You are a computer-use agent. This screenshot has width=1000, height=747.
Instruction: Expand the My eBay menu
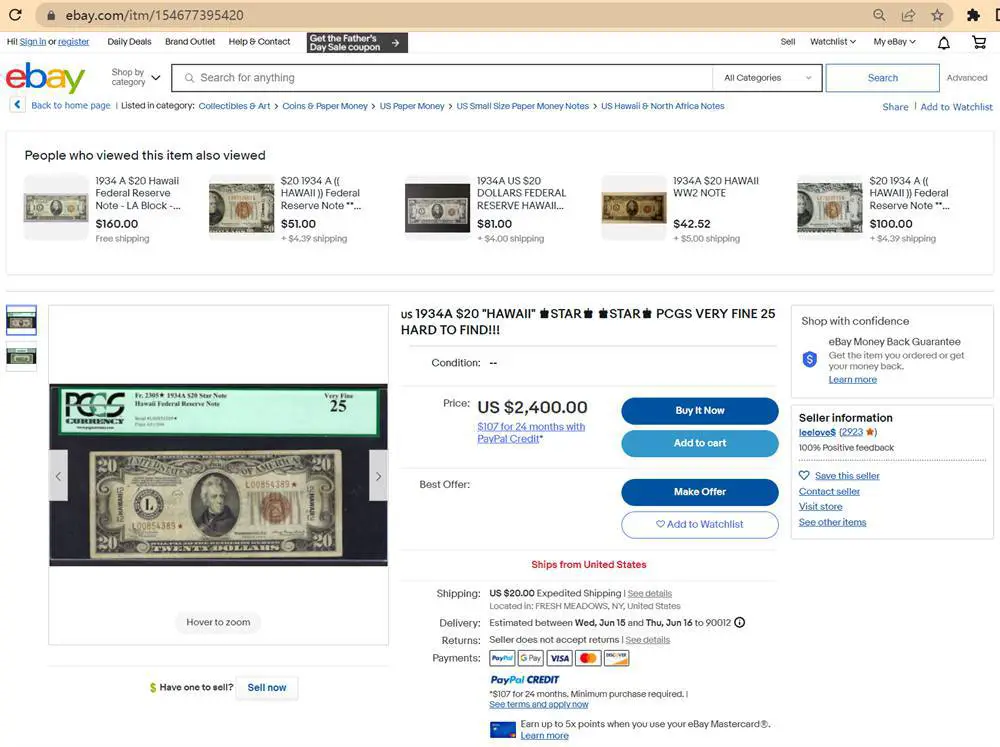[x=895, y=41]
